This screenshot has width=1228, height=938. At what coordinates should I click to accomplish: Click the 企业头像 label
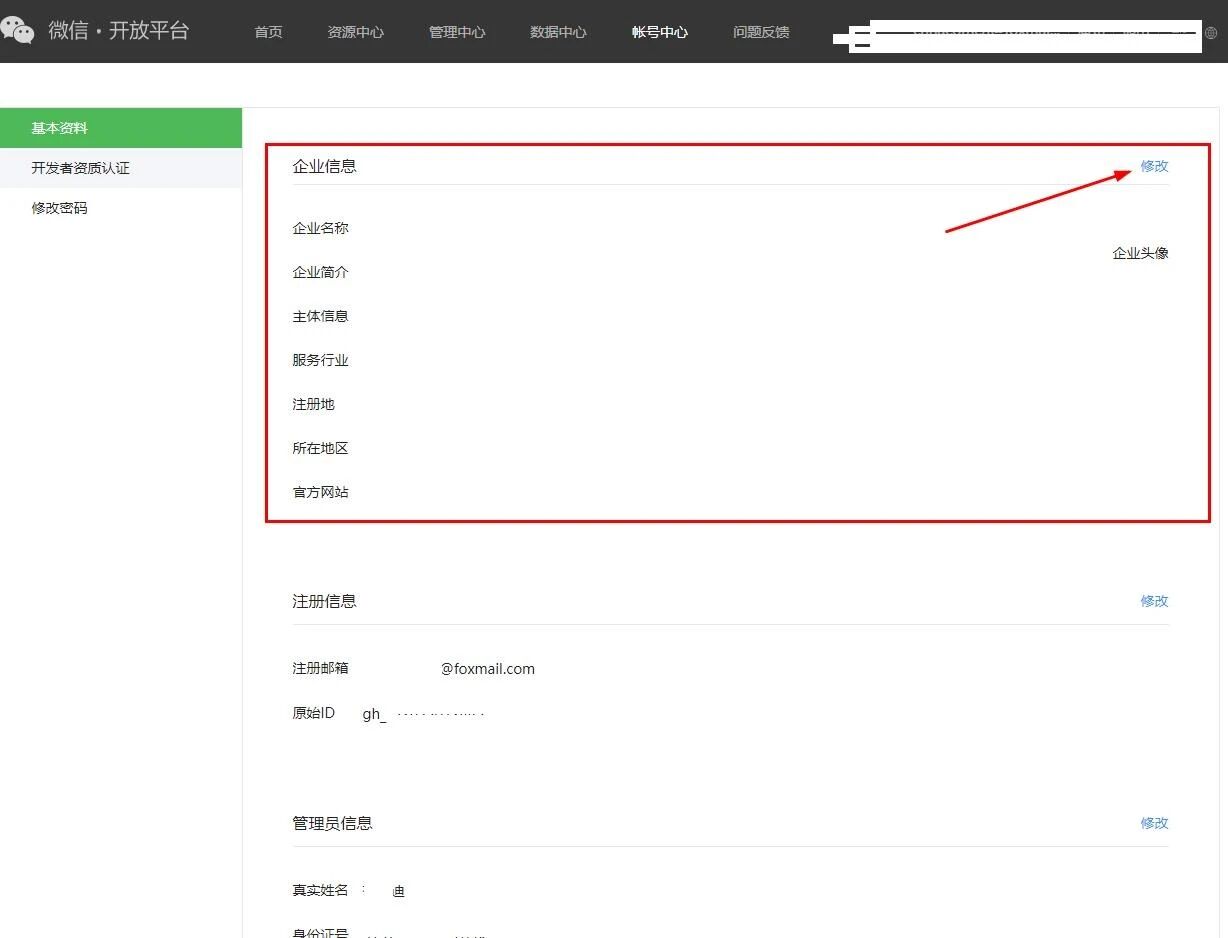coord(1140,253)
